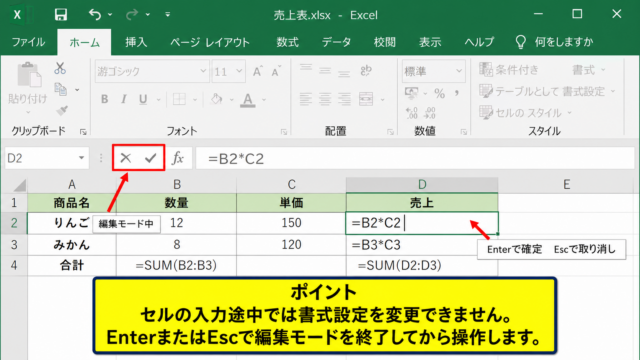Open 条件付き書式 conditional formatting

point(542,70)
